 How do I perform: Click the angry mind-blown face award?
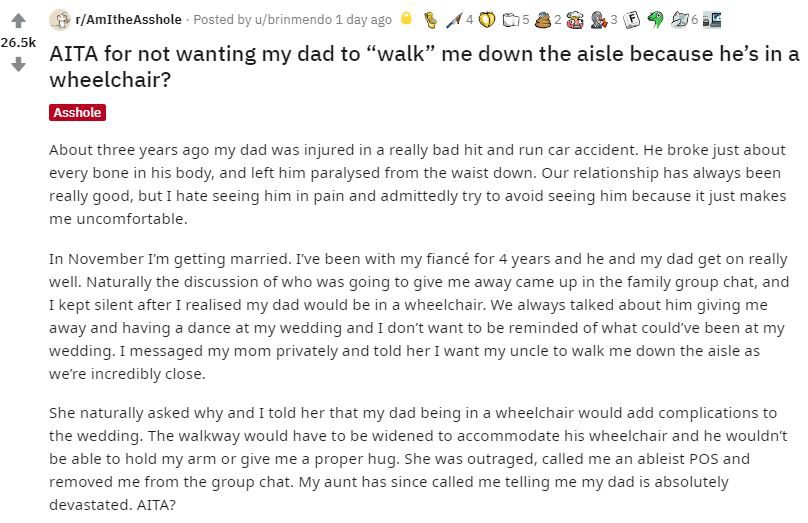[575, 20]
